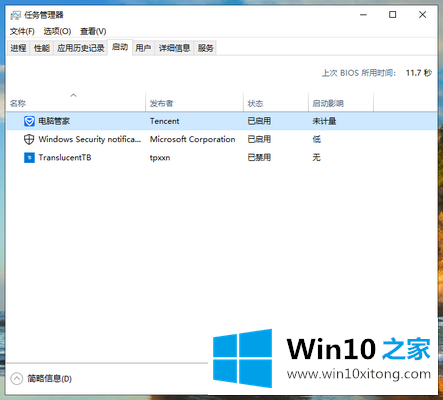Screen dimensions: 443x400
Task: Switch to the 服务 tab
Action: tap(205, 48)
